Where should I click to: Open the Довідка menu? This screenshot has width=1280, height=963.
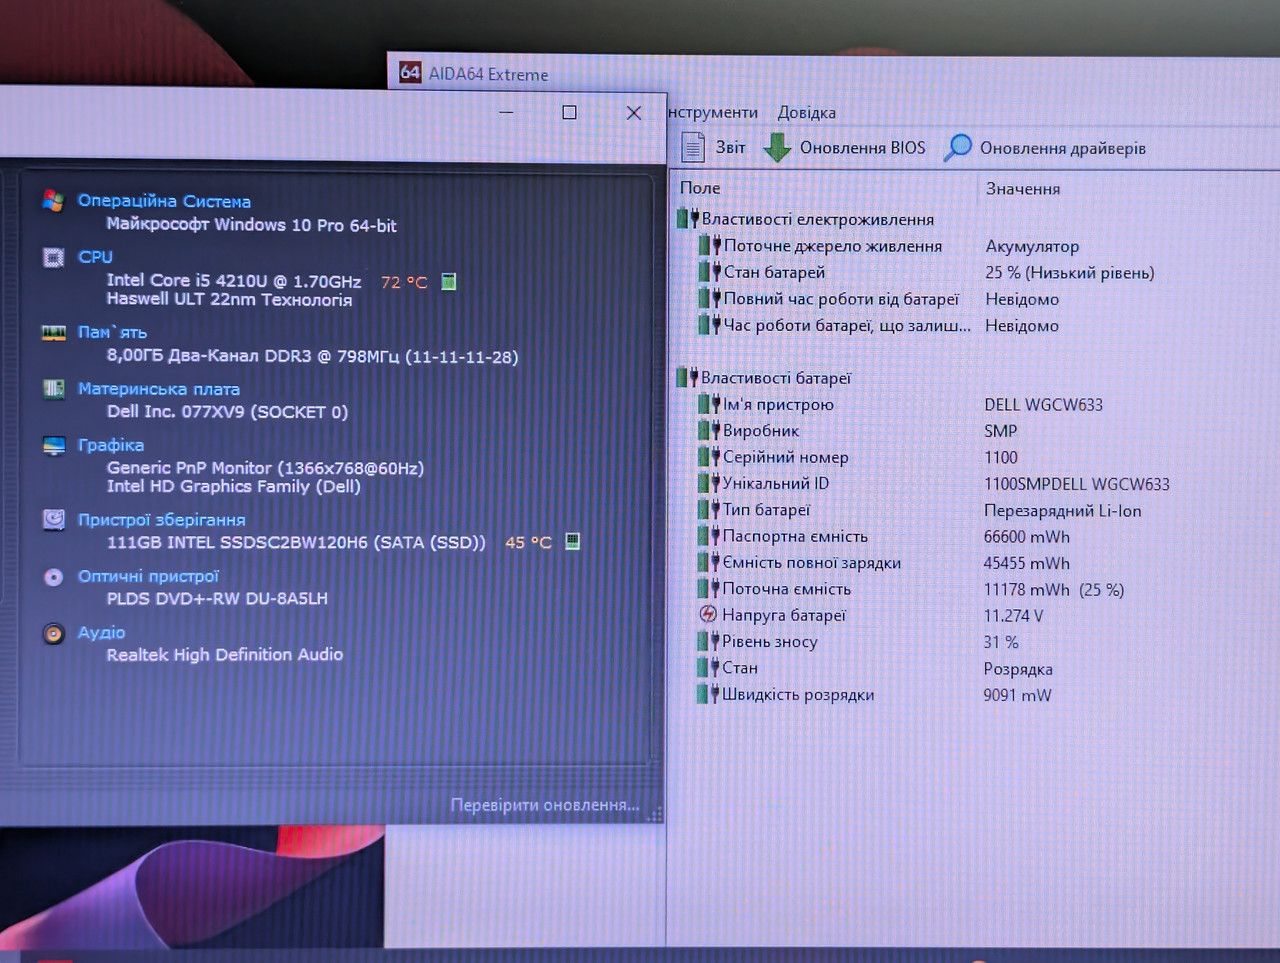(x=806, y=112)
